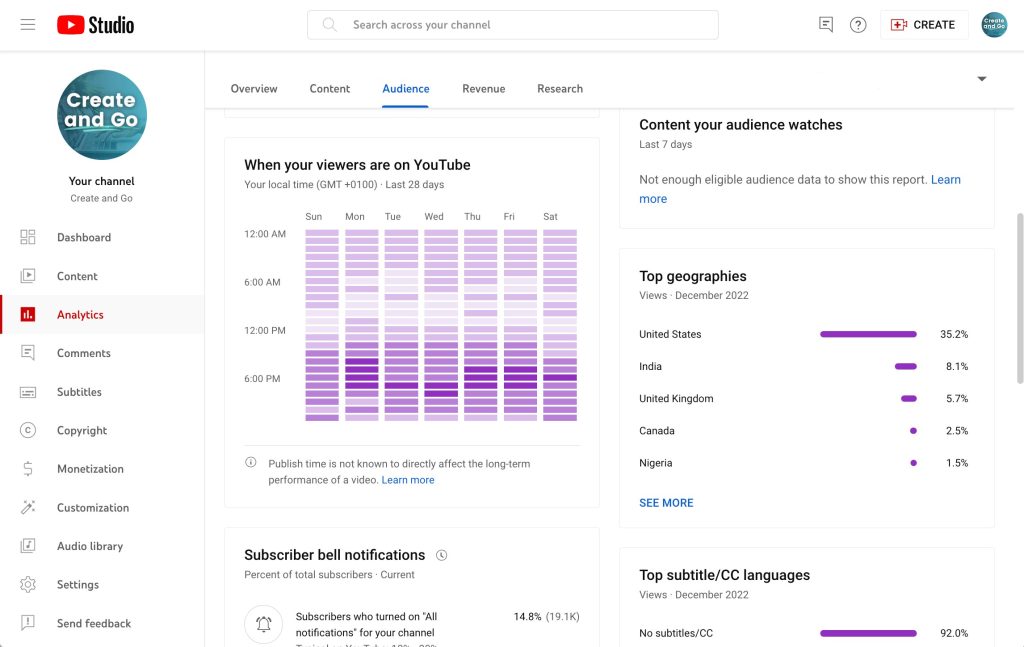Click the Learn more link about publish time

[408, 479]
